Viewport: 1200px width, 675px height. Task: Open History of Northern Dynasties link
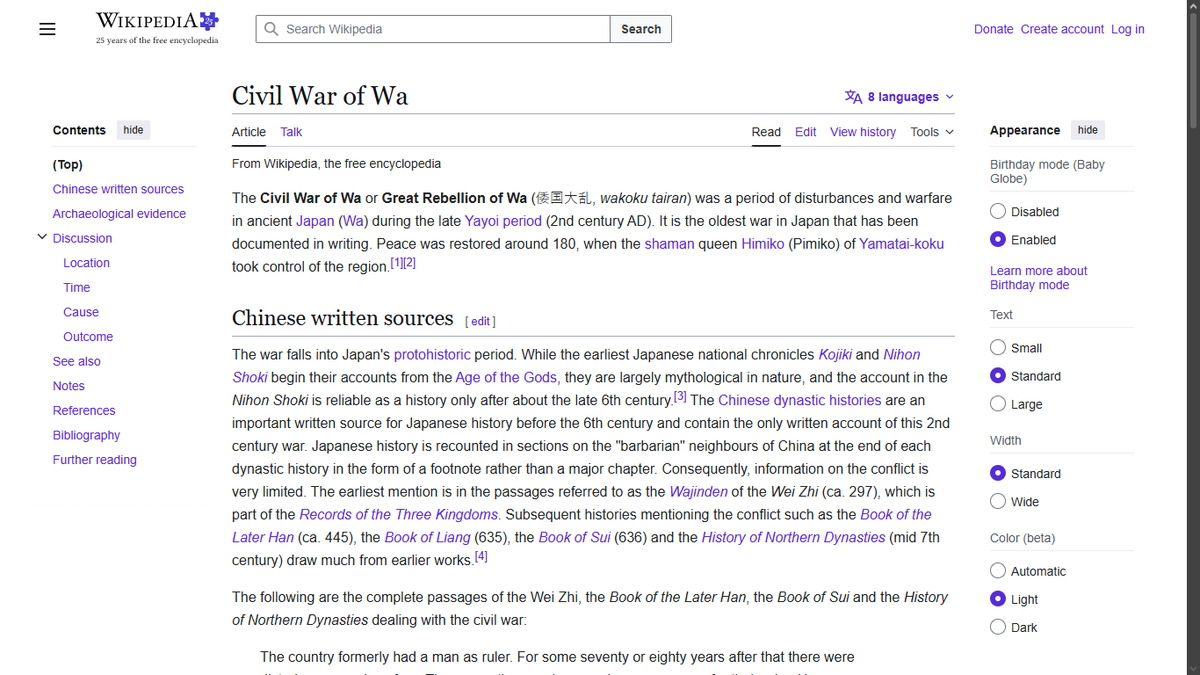click(793, 538)
